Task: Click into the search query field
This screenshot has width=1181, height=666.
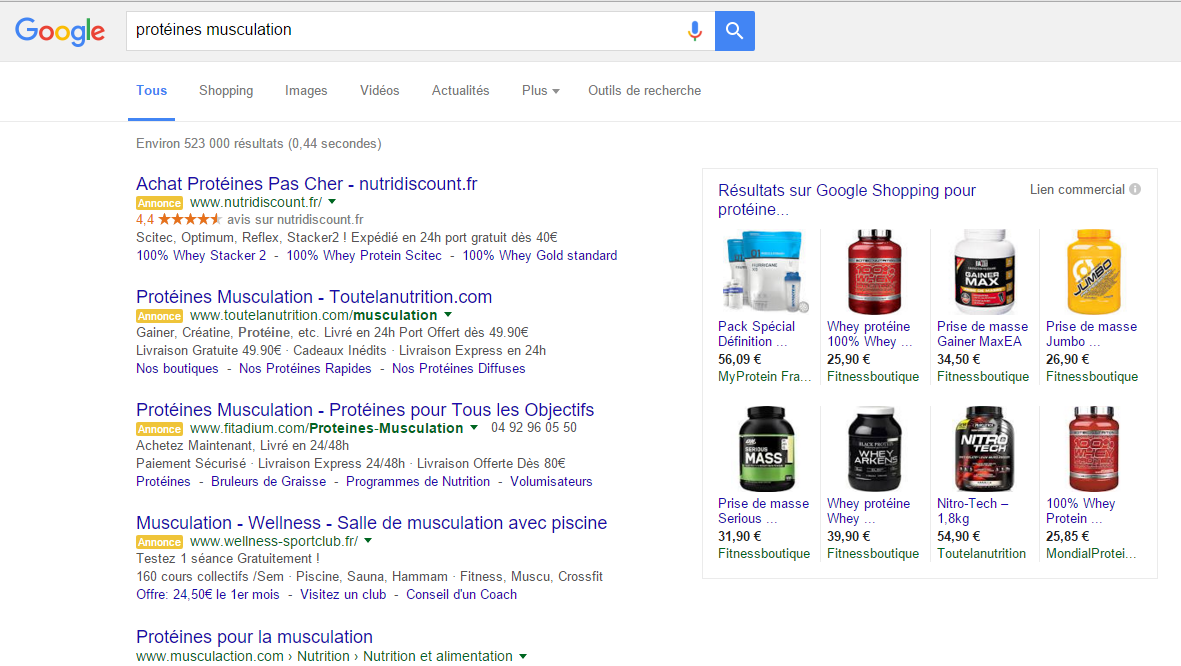Action: point(400,31)
